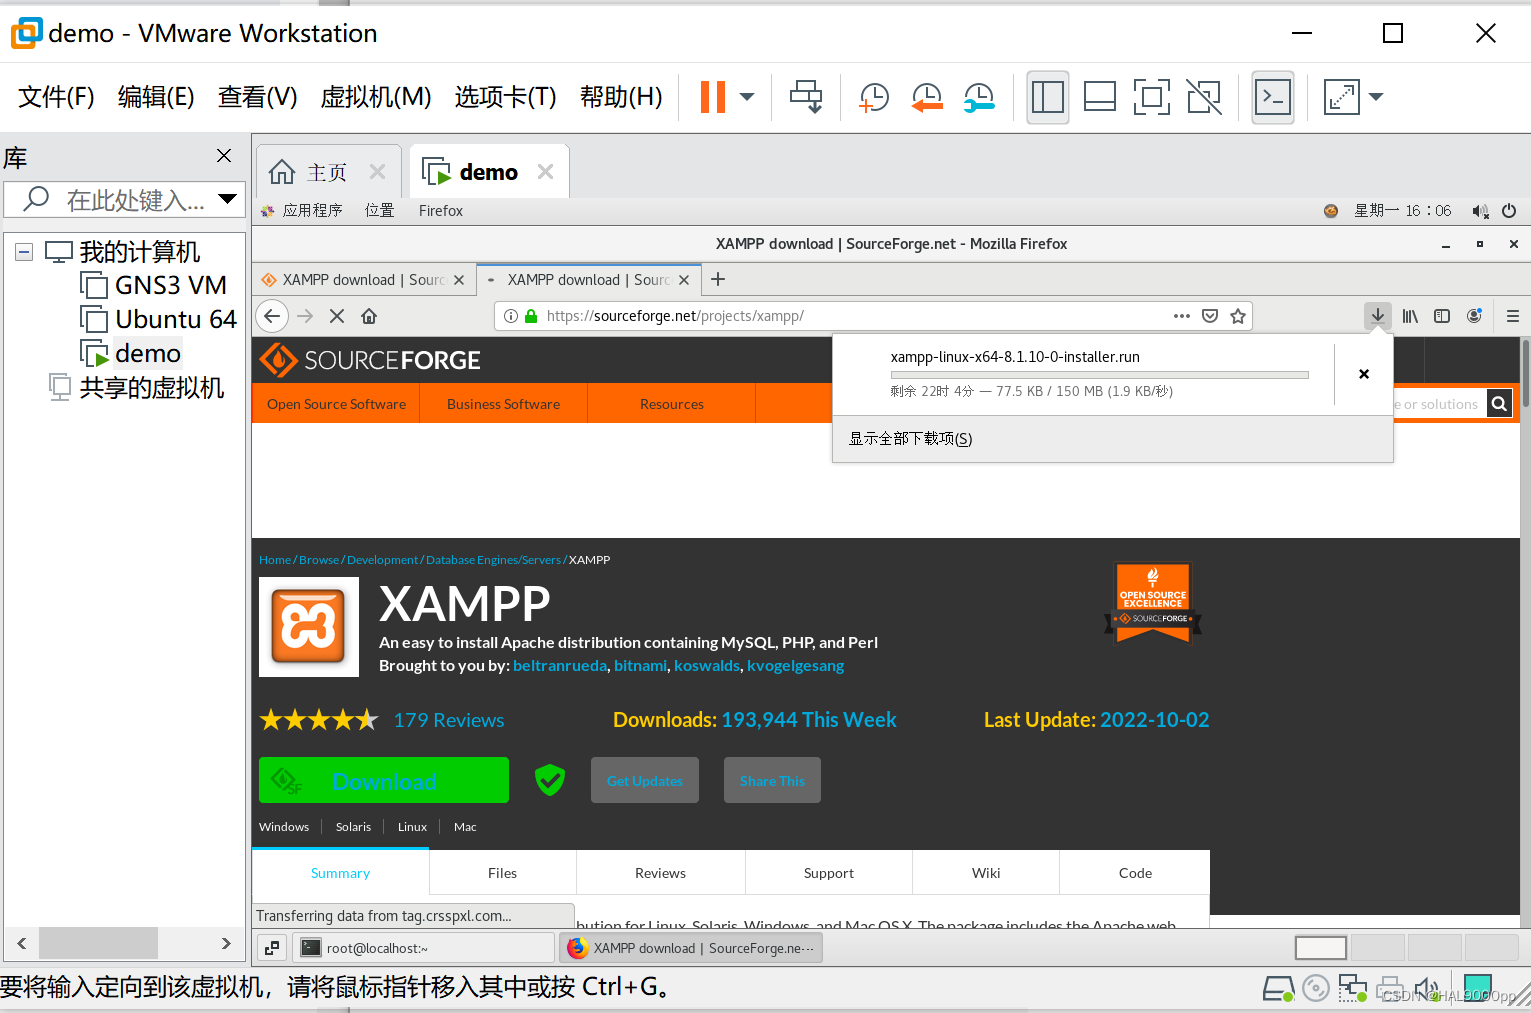Image resolution: width=1531 pixels, height=1013 pixels.
Task: Toggle the library sidebar view icon
Action: coord(1048,97)
